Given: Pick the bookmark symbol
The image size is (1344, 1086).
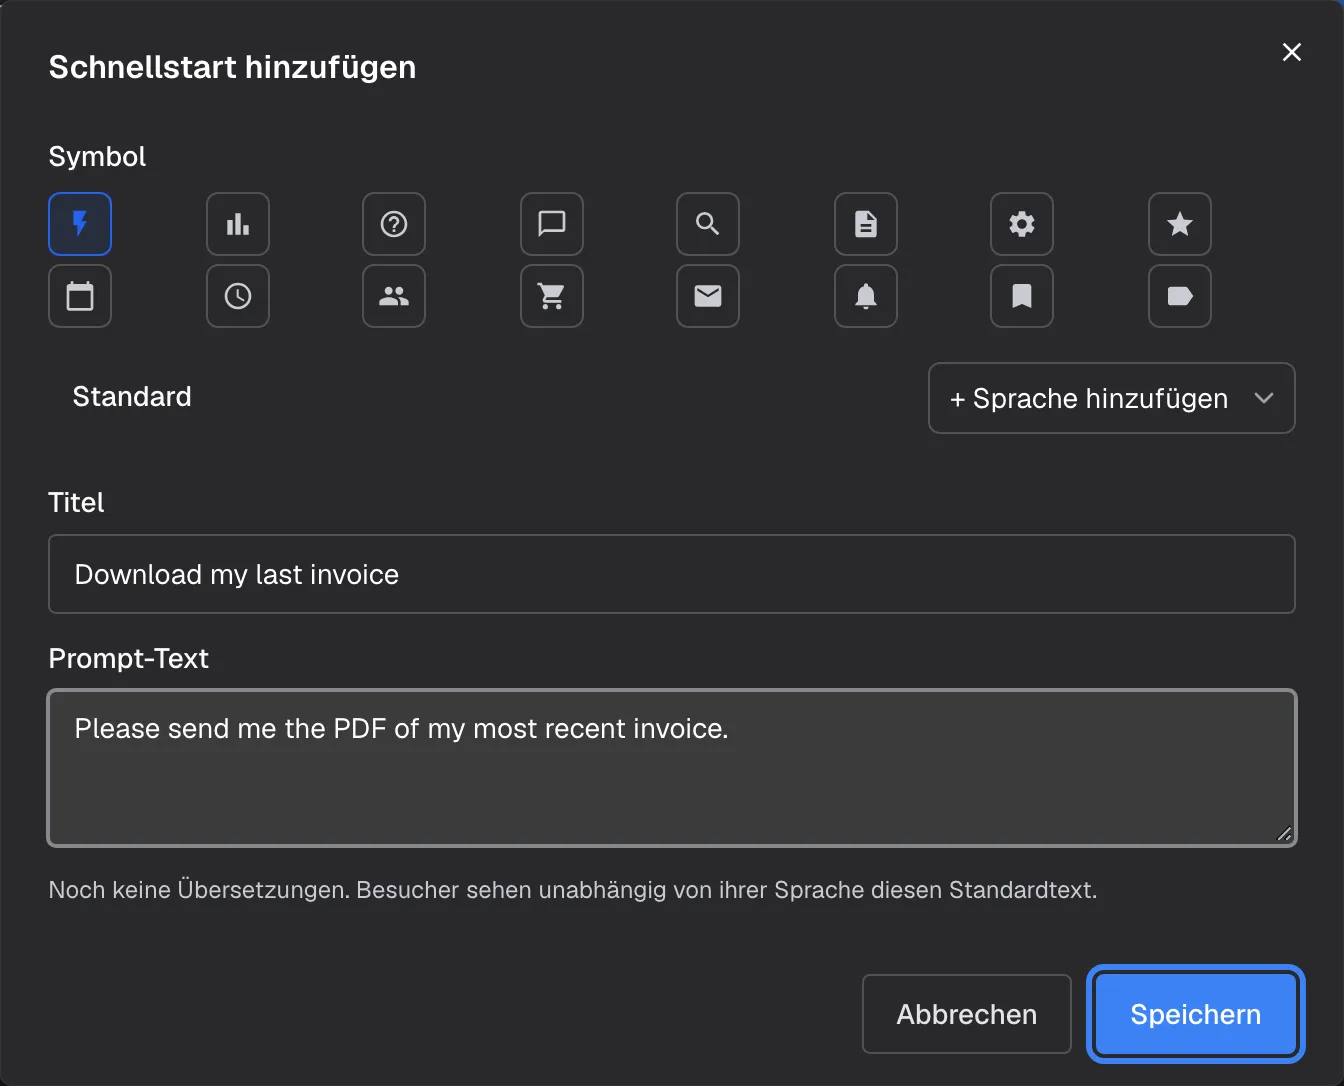Looking at the screenshot, I should click(1022, 296).
